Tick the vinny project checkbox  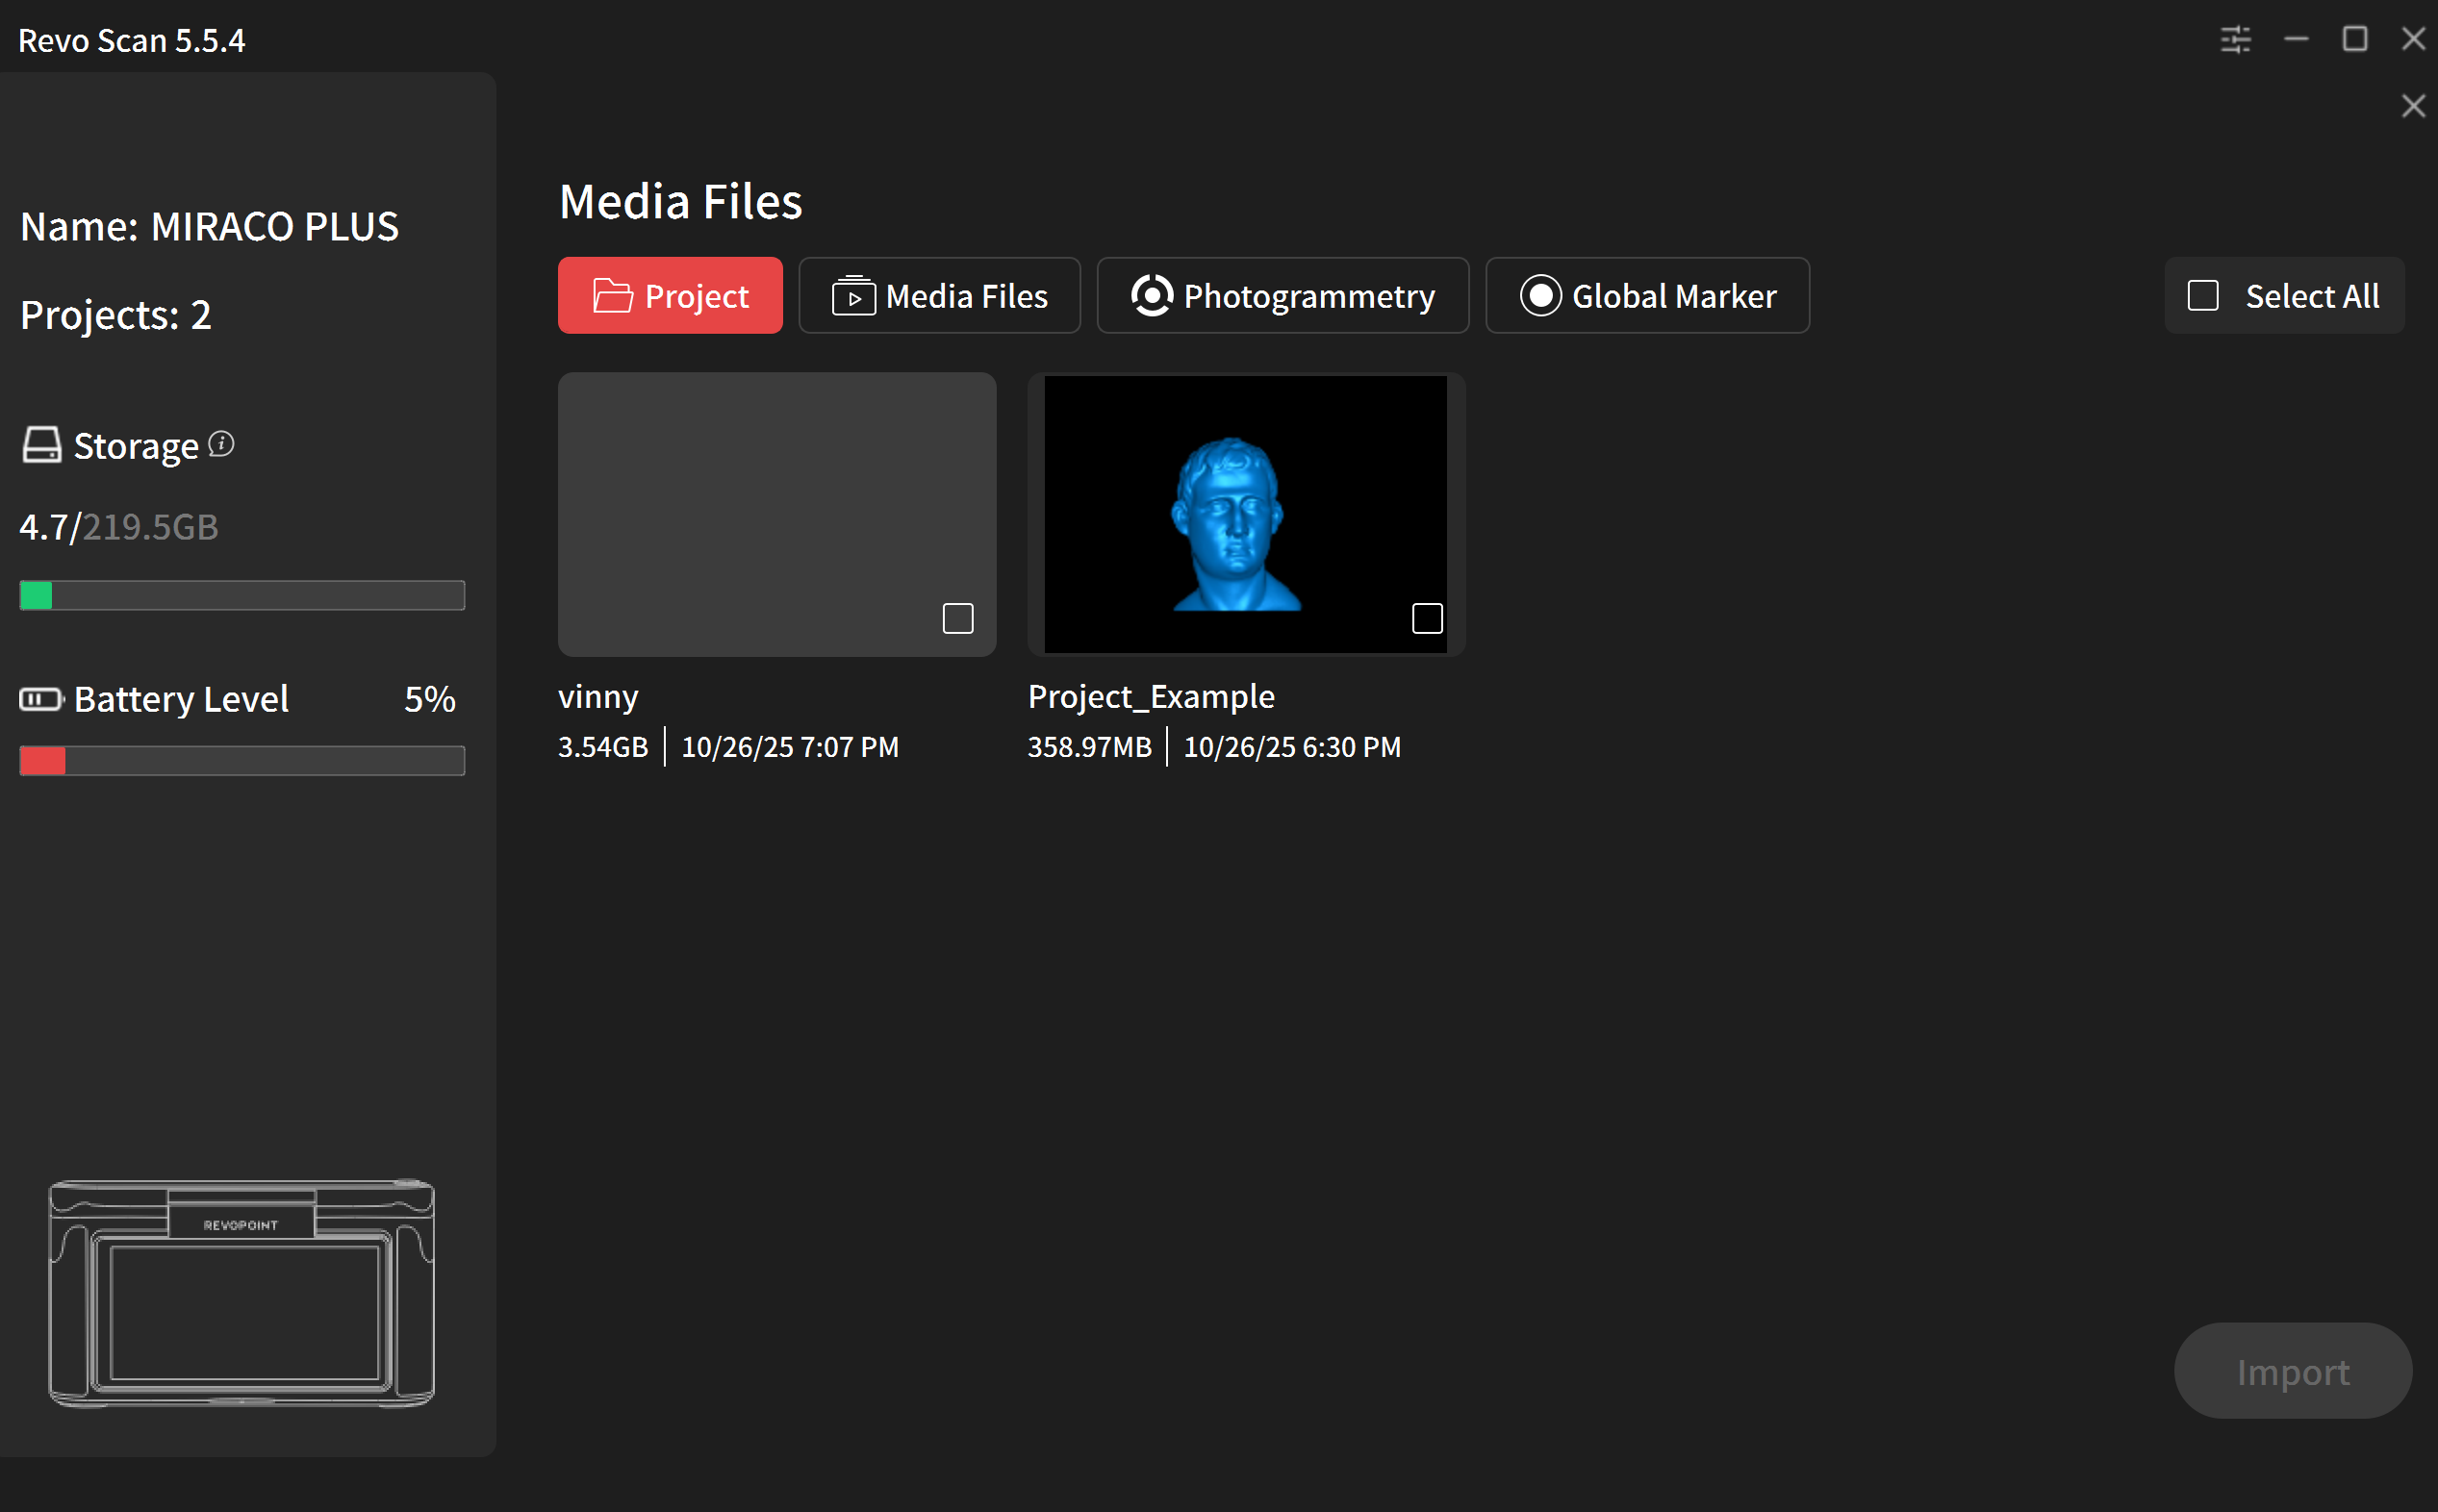point(957,618)
